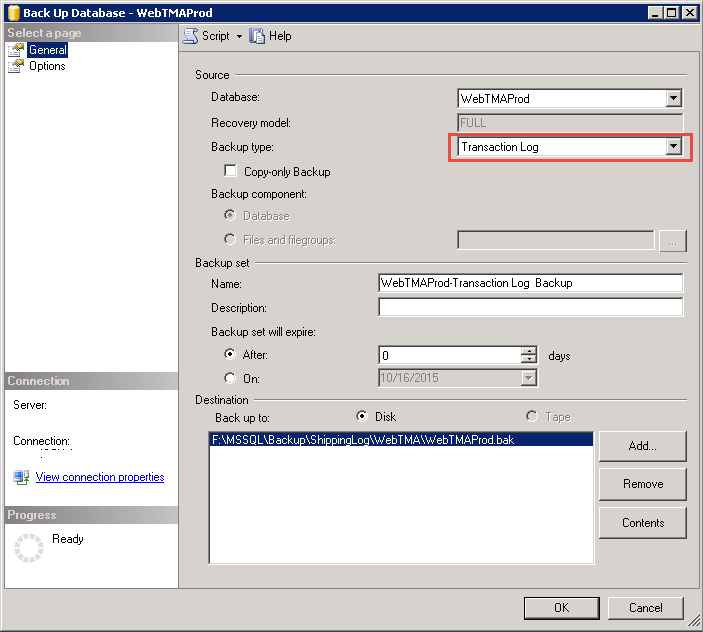The height and width of the screenshot is (632, 703).
Task: Open View connection properties link
Action: pyautogui.click(x=100, y=477)
